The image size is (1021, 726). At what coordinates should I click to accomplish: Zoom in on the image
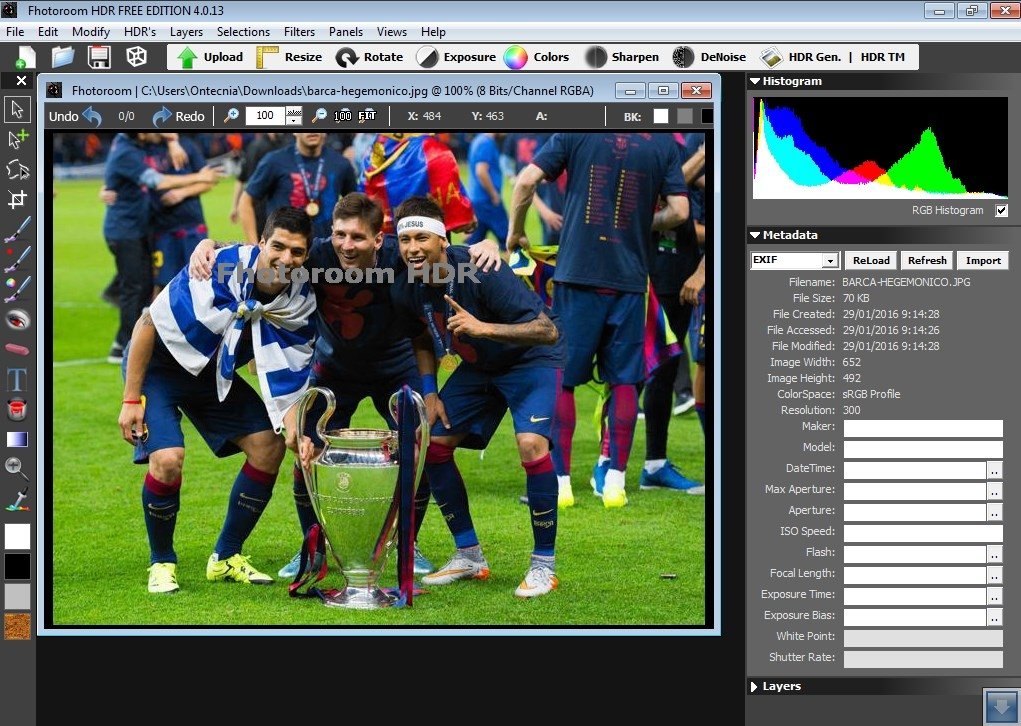(x=231, y=116)
